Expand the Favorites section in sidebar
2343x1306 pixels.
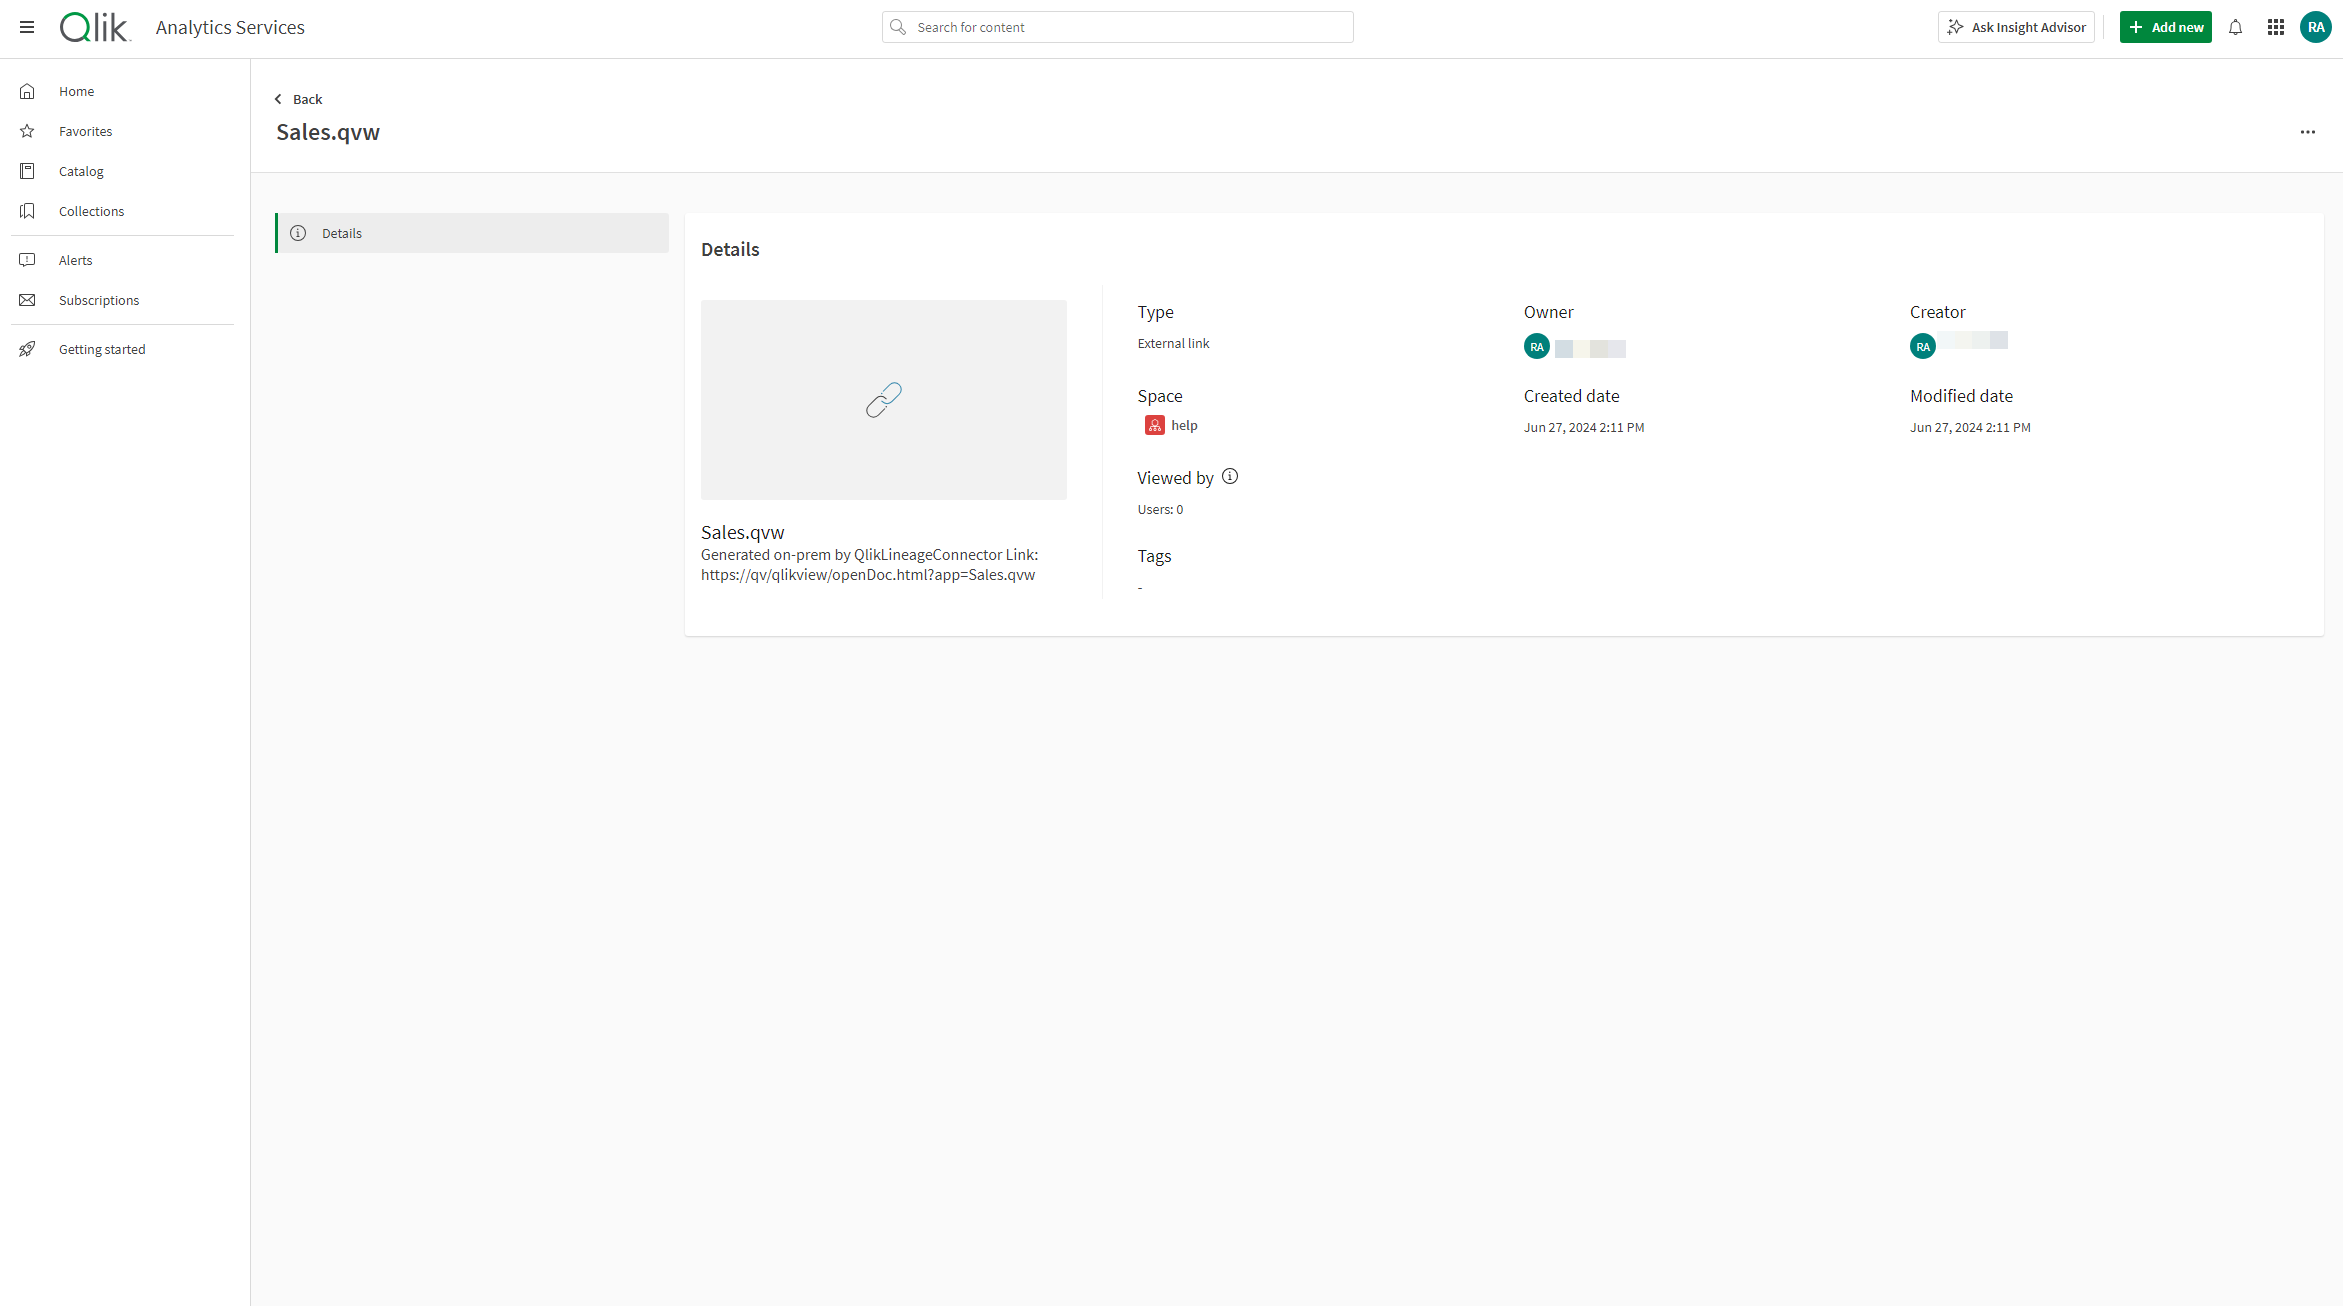point(85,130)
